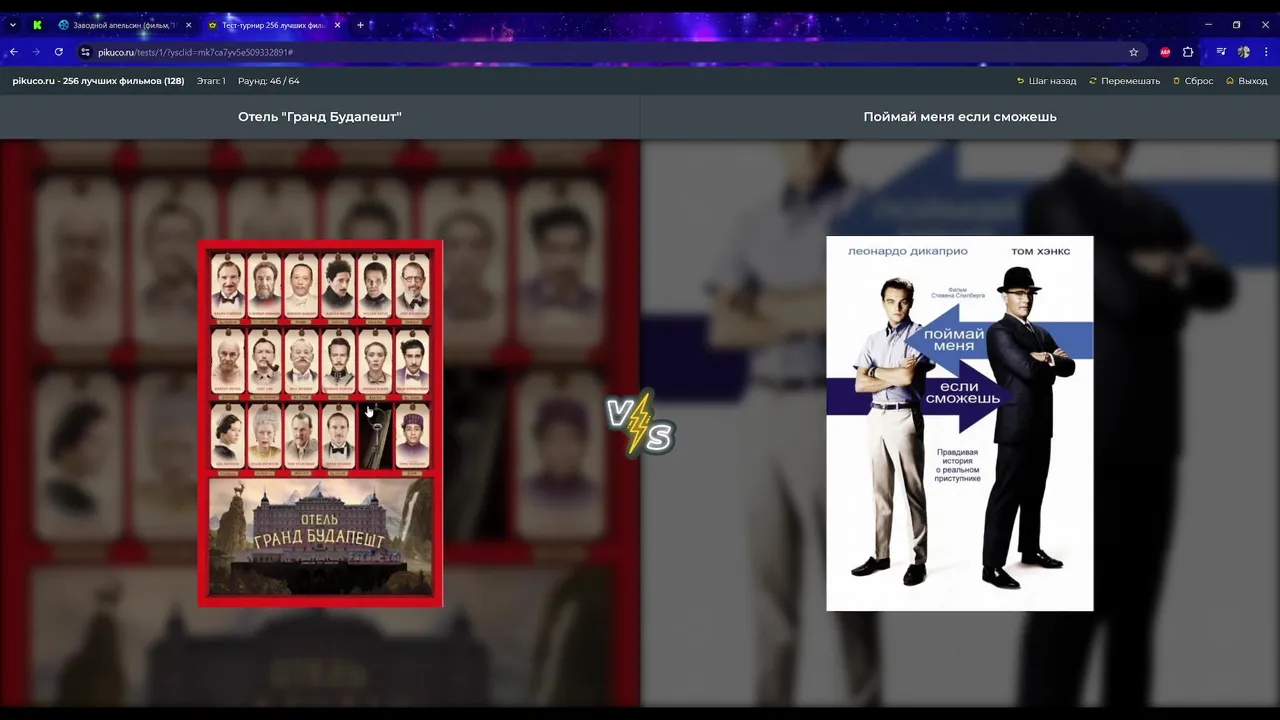The height and width of the screenshot is (720, 1280).
Task: Open the ABP adblock extension
Action: pos(1165,52)
